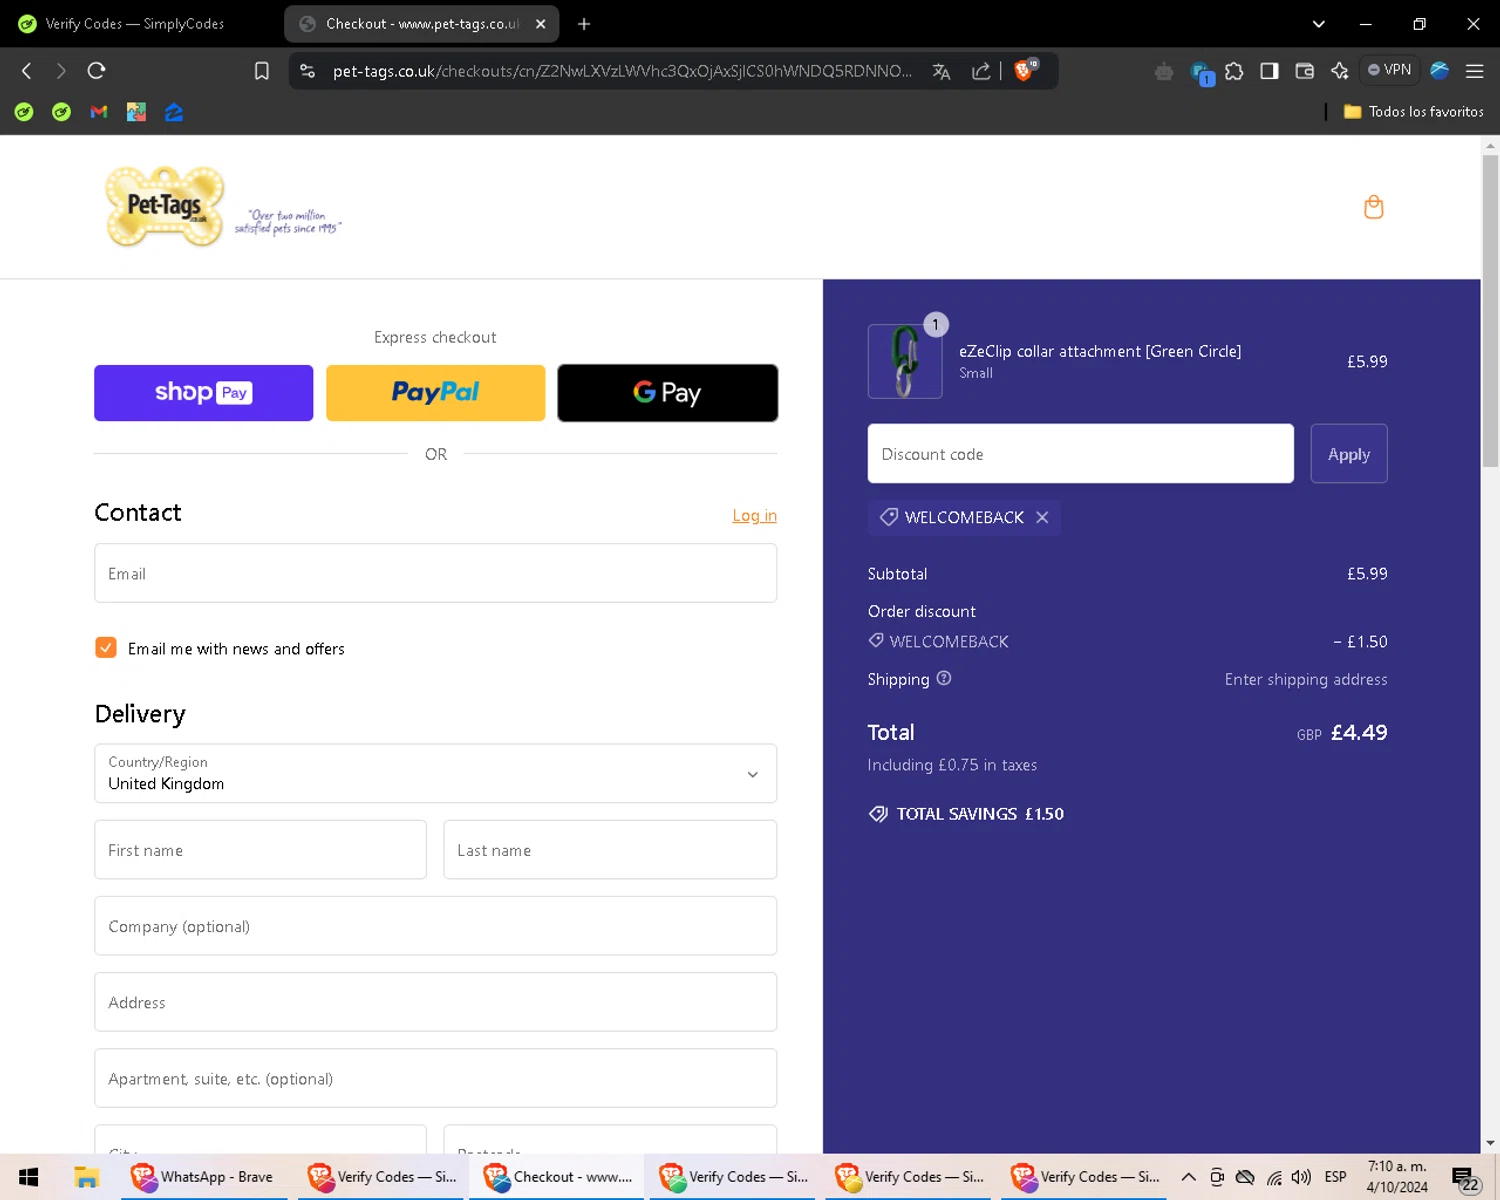The height and width of the screenshot is (1200, 1500).
Task: Click the Pet-Tags logo
Action: (165, 206)
